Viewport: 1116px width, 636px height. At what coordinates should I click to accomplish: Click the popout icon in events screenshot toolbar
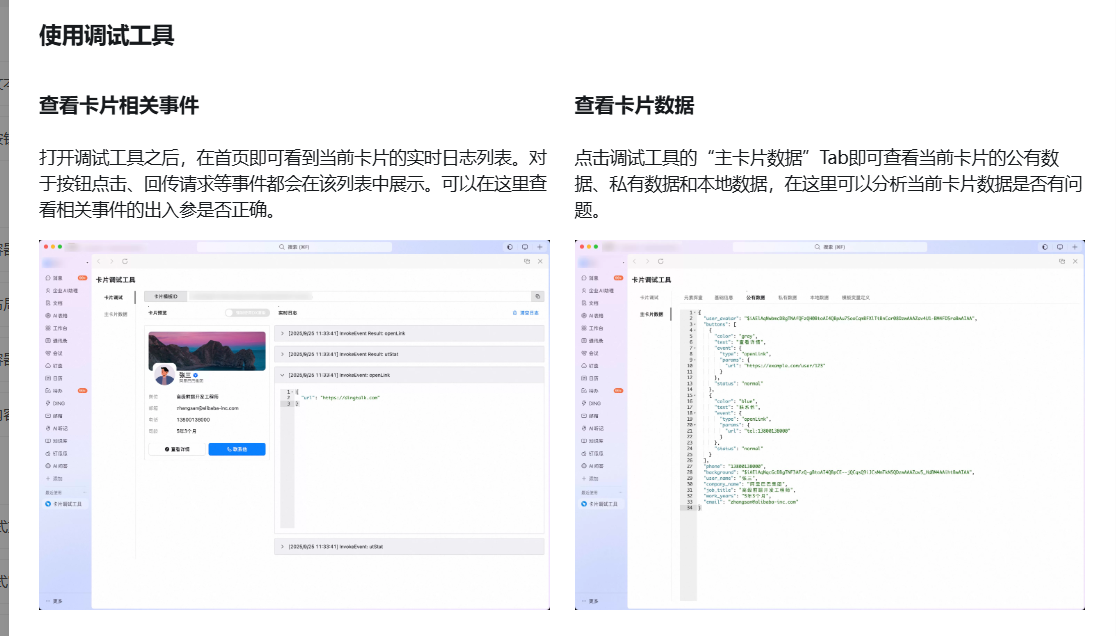click(527, 261)
